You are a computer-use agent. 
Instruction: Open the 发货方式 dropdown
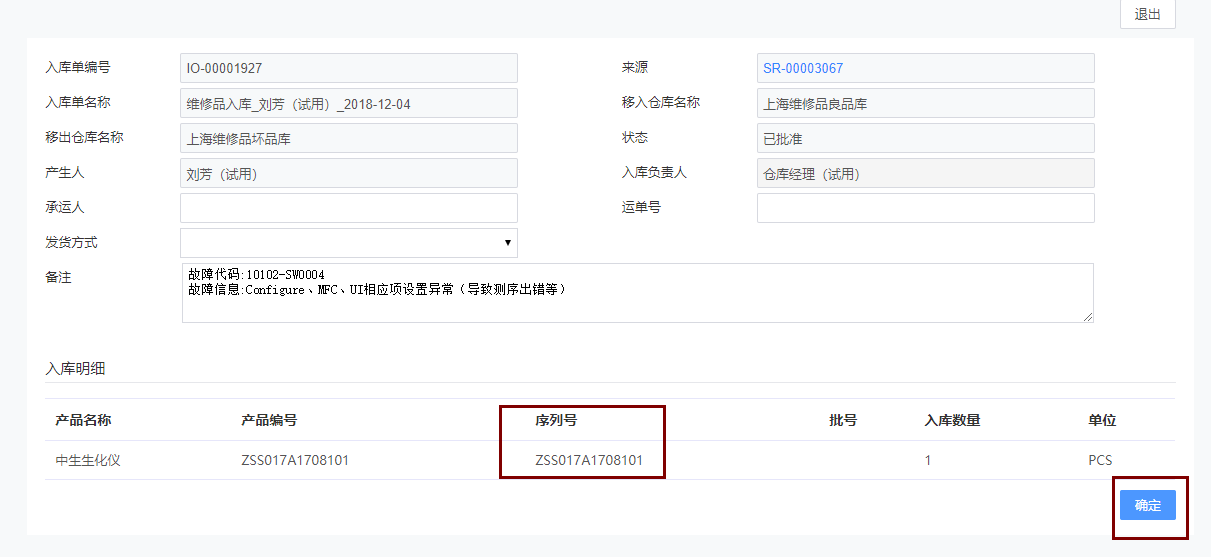point(348,243)
